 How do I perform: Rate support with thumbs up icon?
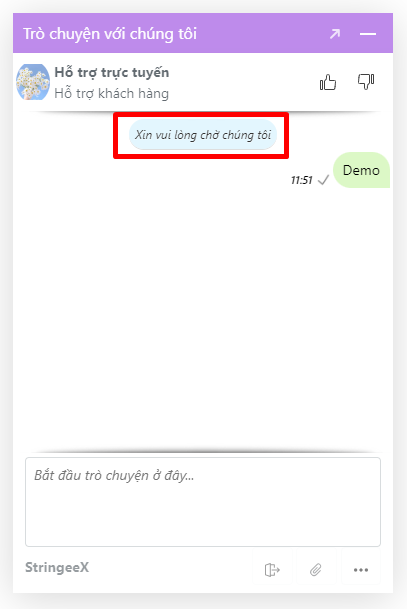pyautogui.click(x=328, y=82)
